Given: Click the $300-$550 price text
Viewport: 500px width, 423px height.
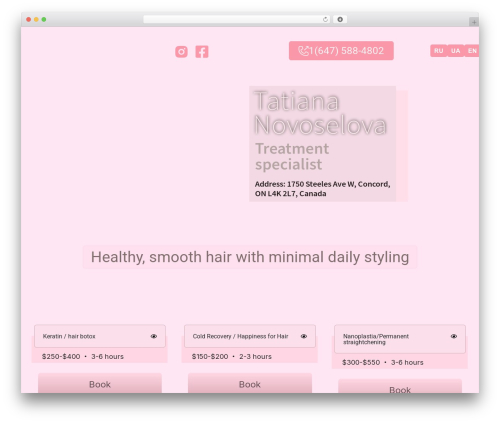Looking at the screenshot, I should (x=361, y=362).
